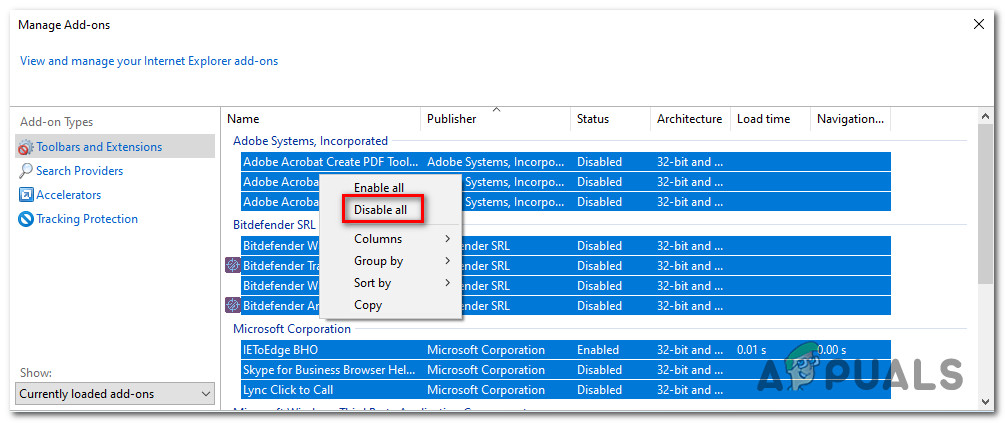
Task: Choose Disable all from context menu
Action: click(381, 210)
